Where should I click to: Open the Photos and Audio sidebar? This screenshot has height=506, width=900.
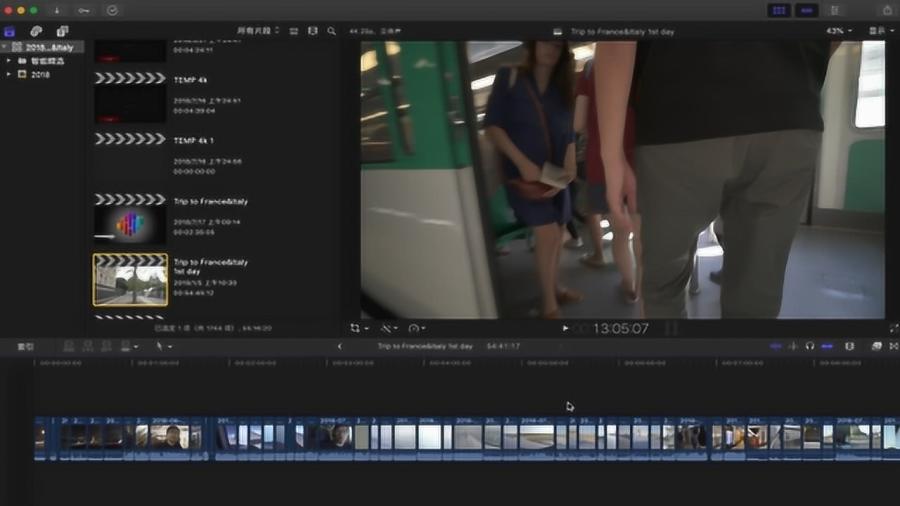(36, 31)
